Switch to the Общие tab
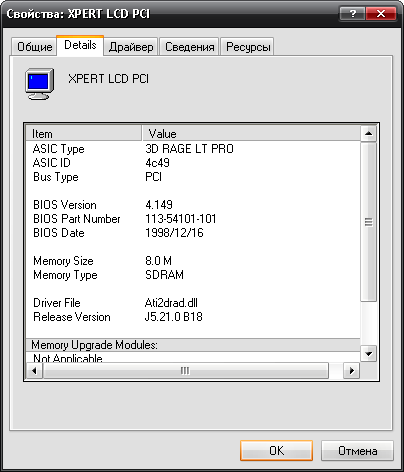The width and height of the screenshot is (404, 472). click(x=34, y=47)
